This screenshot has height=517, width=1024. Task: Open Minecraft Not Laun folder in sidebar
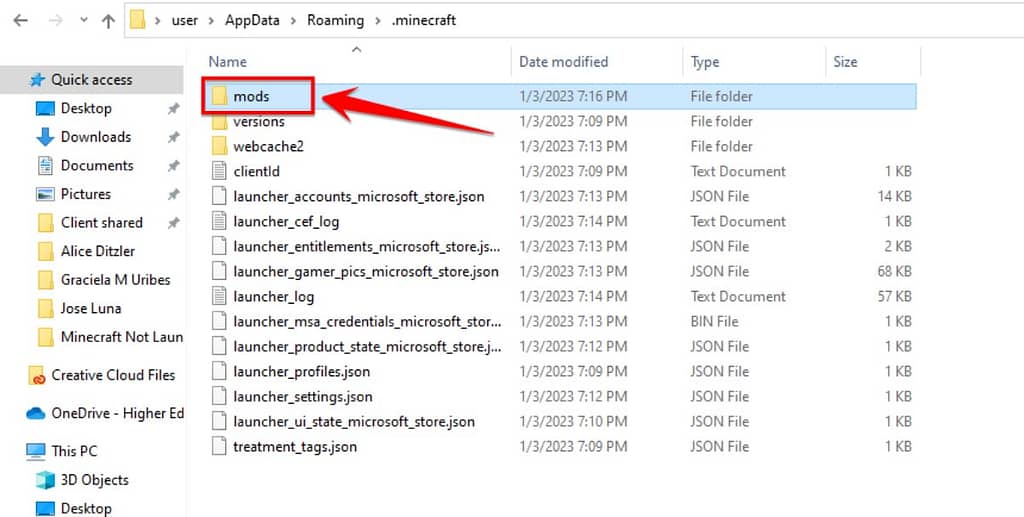click(x=121, y=337)
